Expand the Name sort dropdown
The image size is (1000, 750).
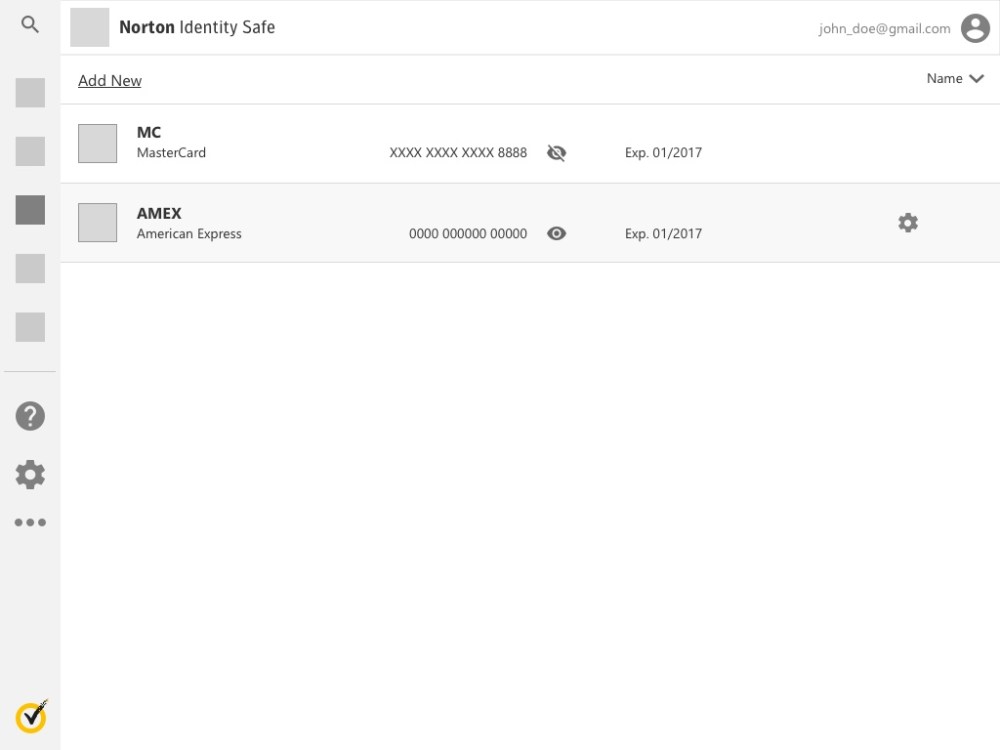click(x=955, y=79)
